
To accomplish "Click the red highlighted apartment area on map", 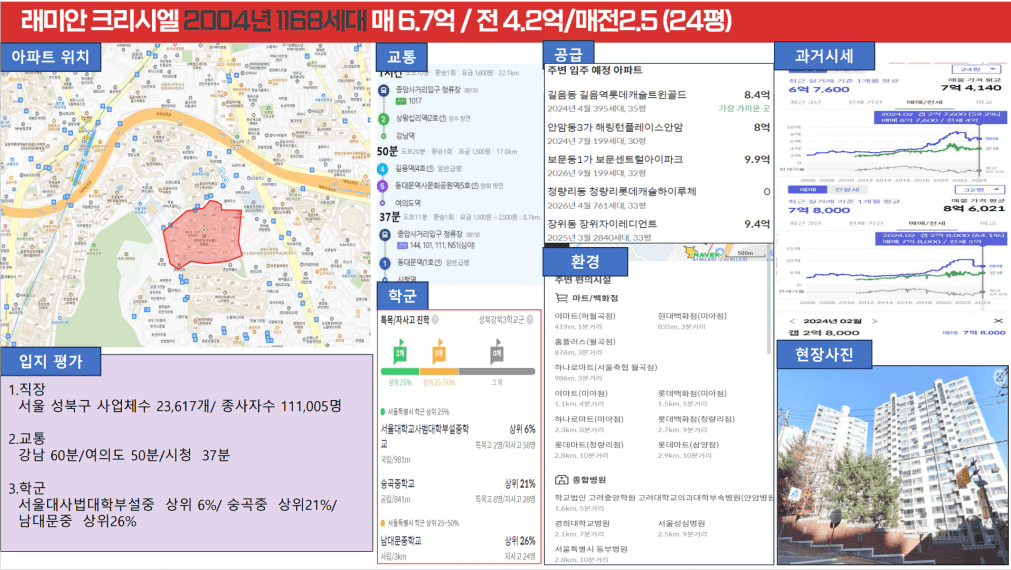I will click(x=202, y=234).
